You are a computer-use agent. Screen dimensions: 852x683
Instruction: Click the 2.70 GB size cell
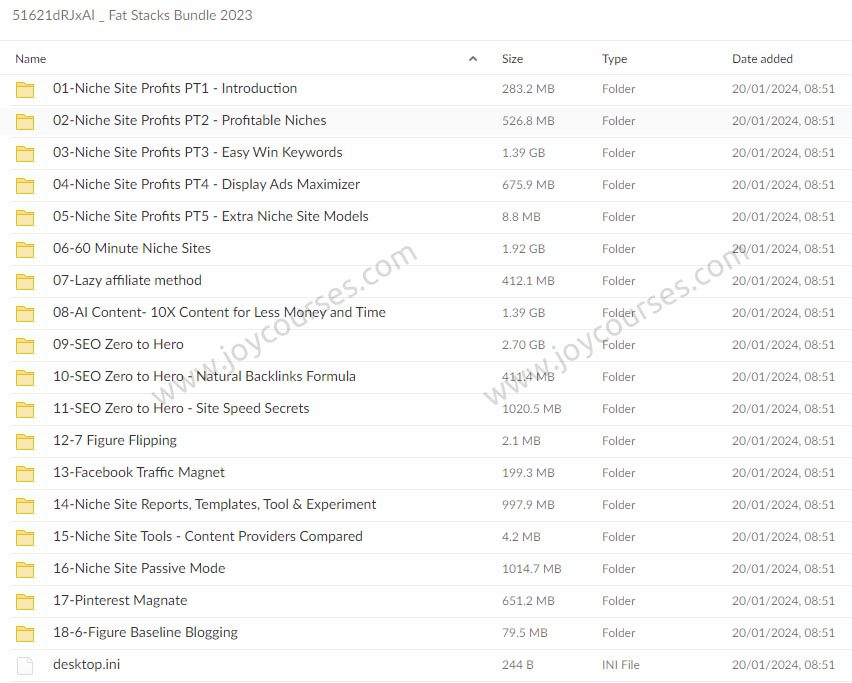523,346
